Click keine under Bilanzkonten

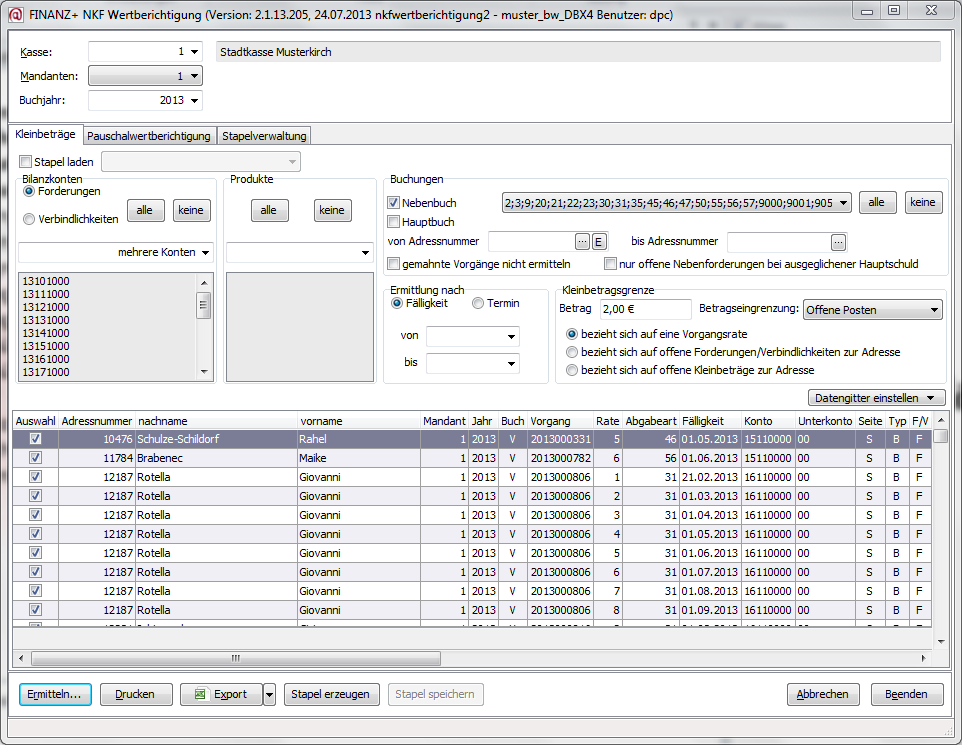click(x=191, y=210)
